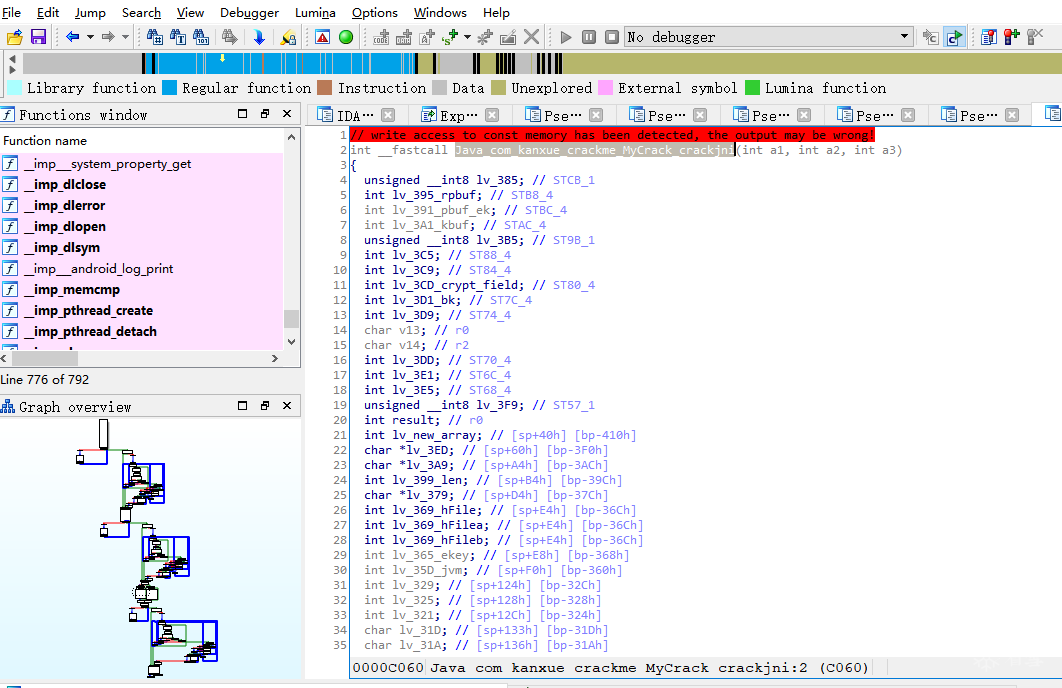Save the database with floppy icon
Viewport: 1062px width, 688px height.
pyautogui.click(x=39, y=37)
